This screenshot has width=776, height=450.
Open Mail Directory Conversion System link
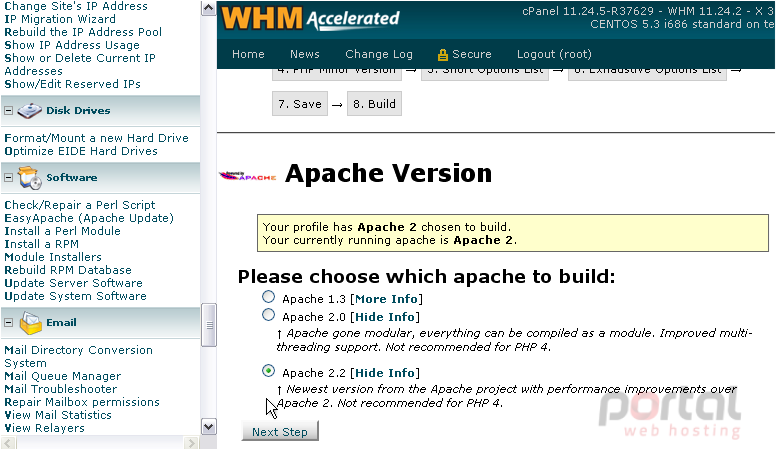click(78, 356)
